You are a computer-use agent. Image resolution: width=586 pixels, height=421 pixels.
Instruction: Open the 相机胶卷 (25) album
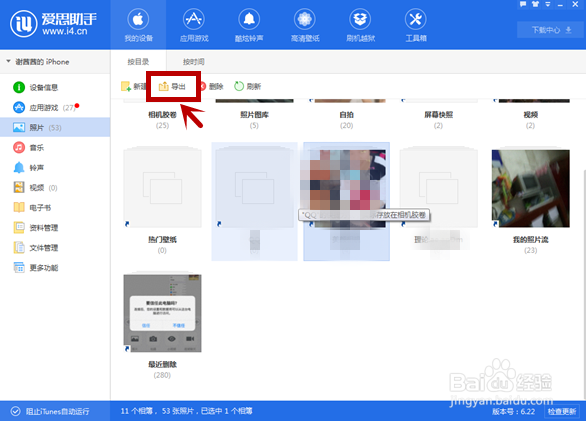pyautogui.click(x=162, y=115)
